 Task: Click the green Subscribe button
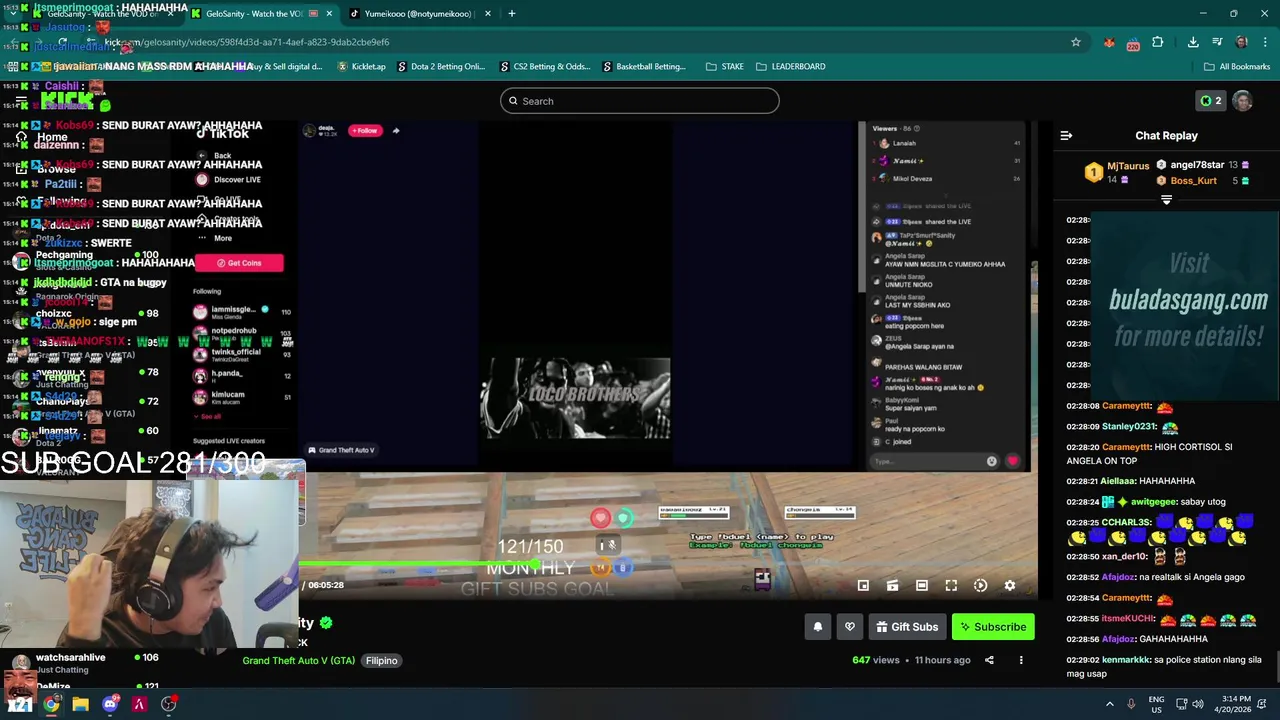coord(993,627)
